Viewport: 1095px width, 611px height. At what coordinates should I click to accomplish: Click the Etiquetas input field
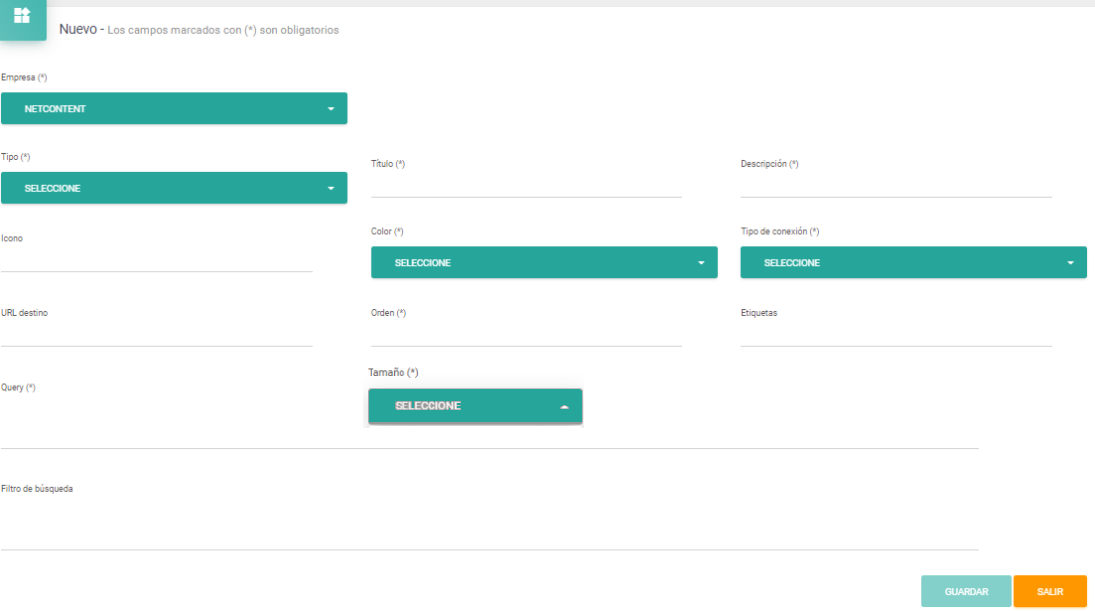(896, 335)
